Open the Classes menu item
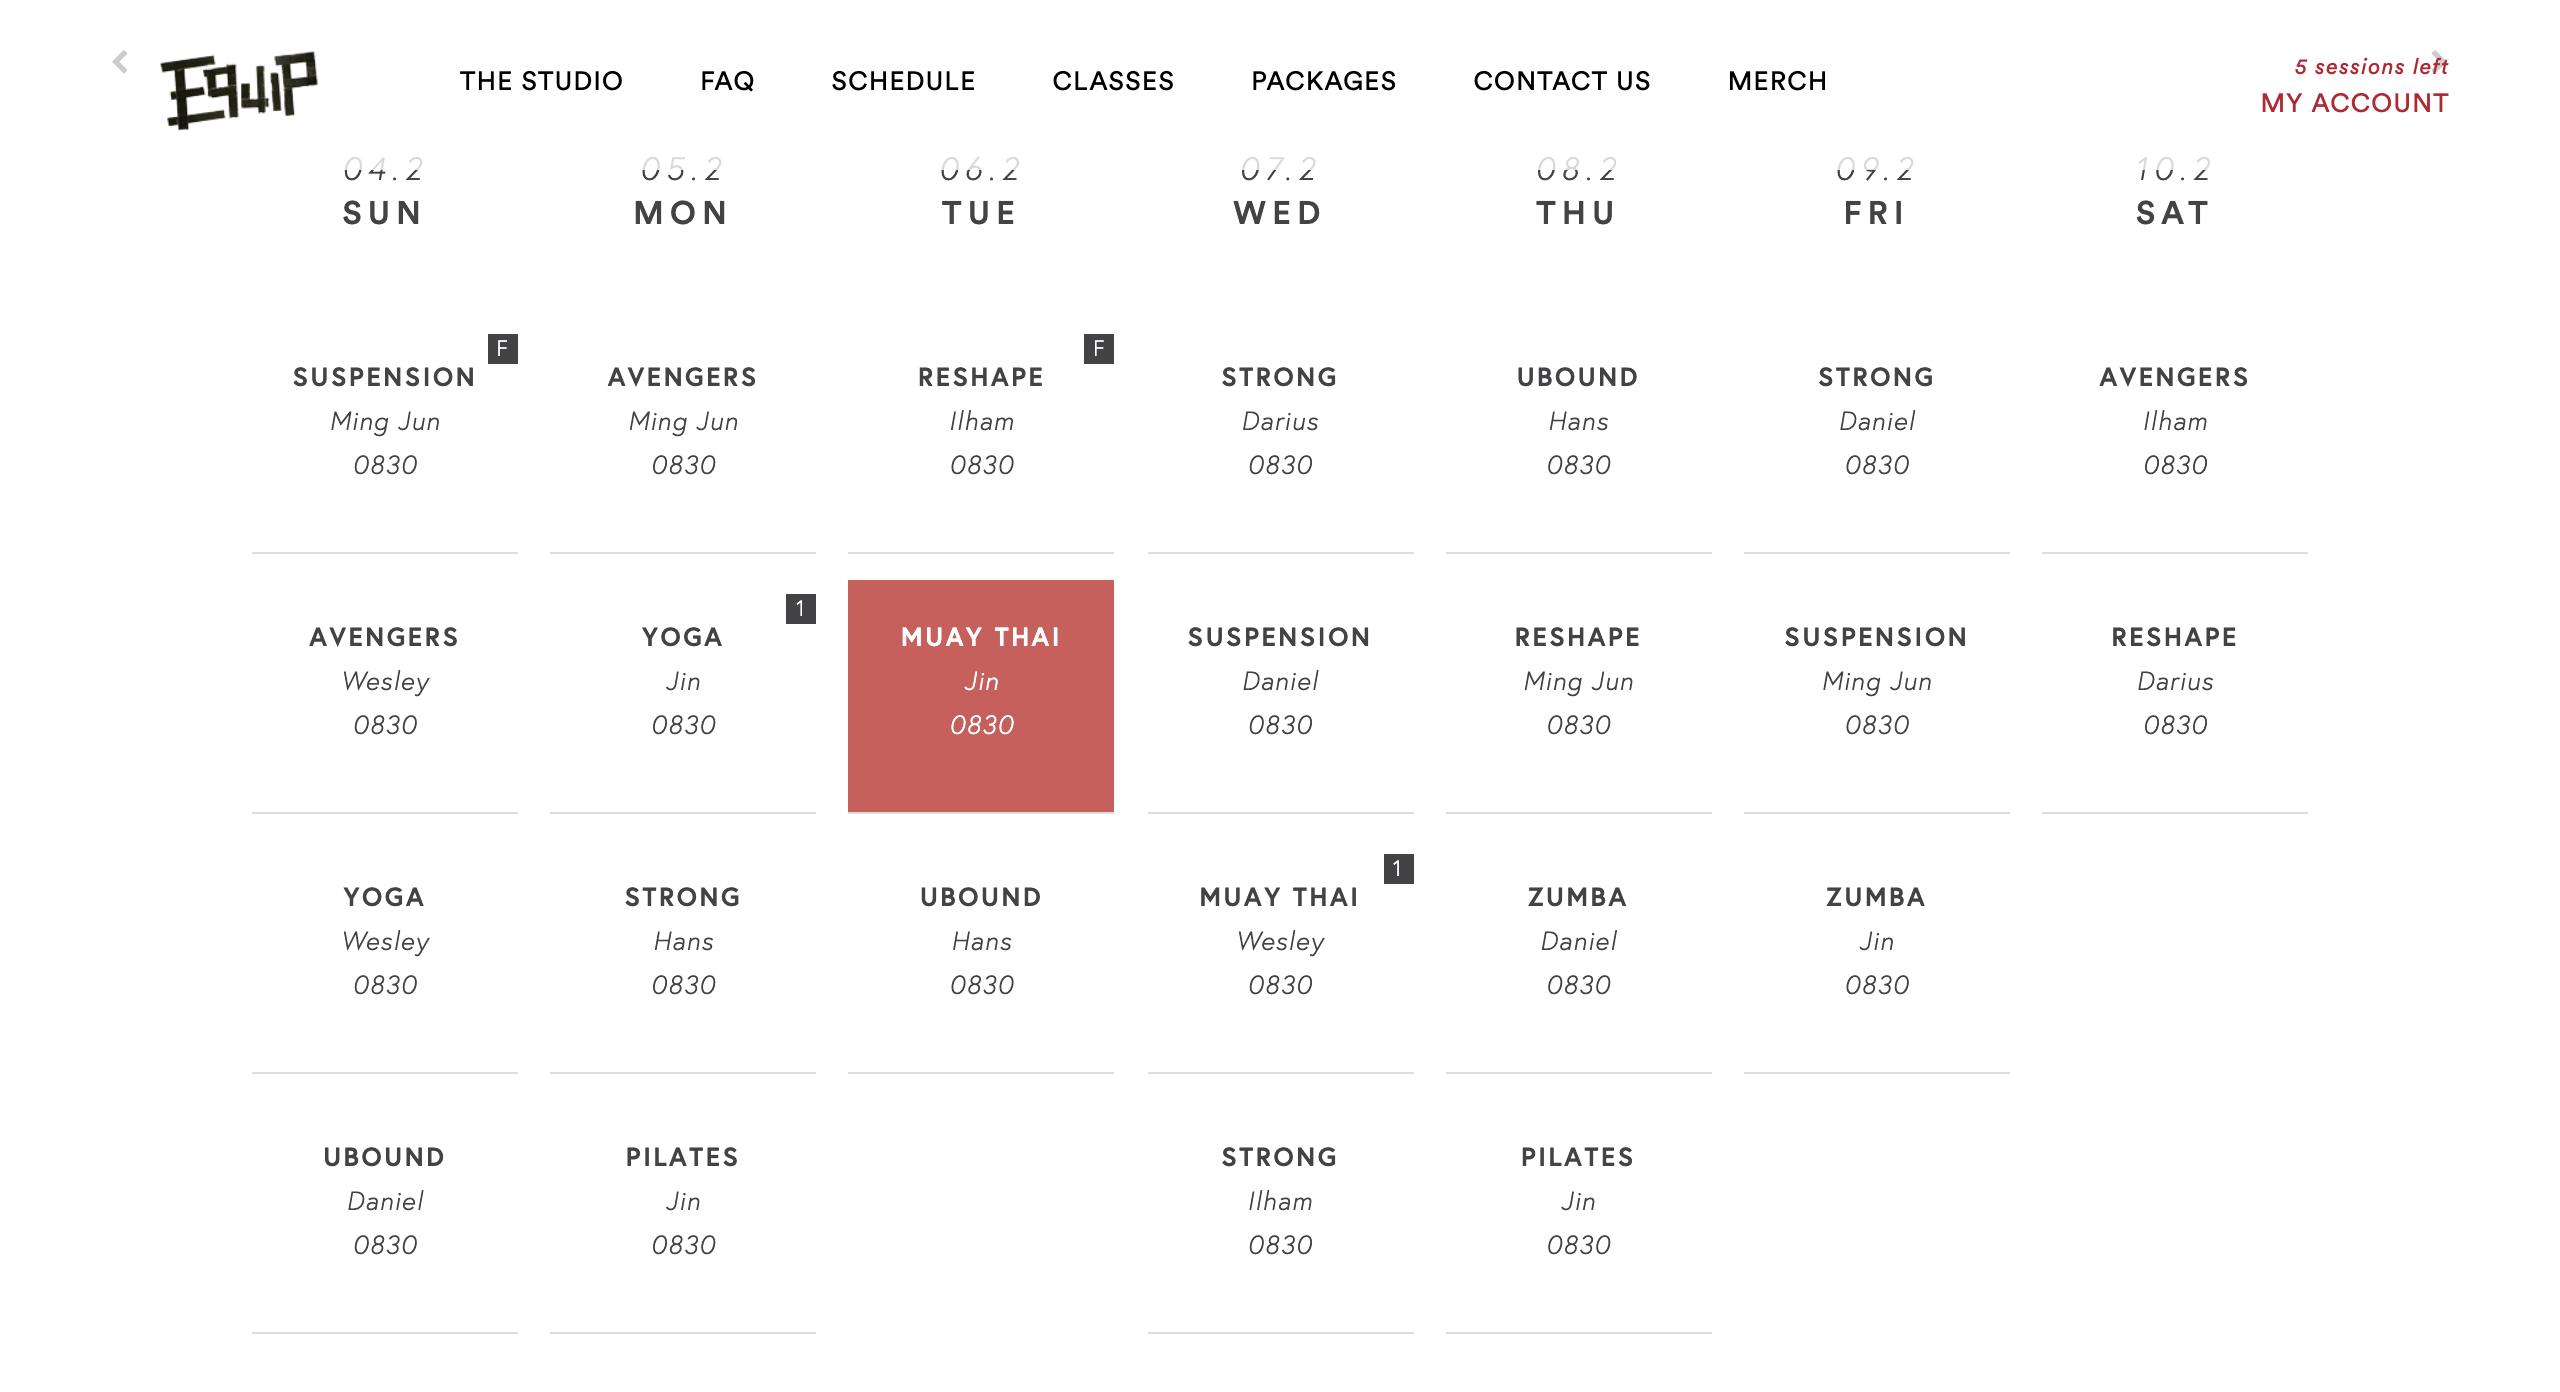Screen dimensions: 2560x1392 (1113, 81)
